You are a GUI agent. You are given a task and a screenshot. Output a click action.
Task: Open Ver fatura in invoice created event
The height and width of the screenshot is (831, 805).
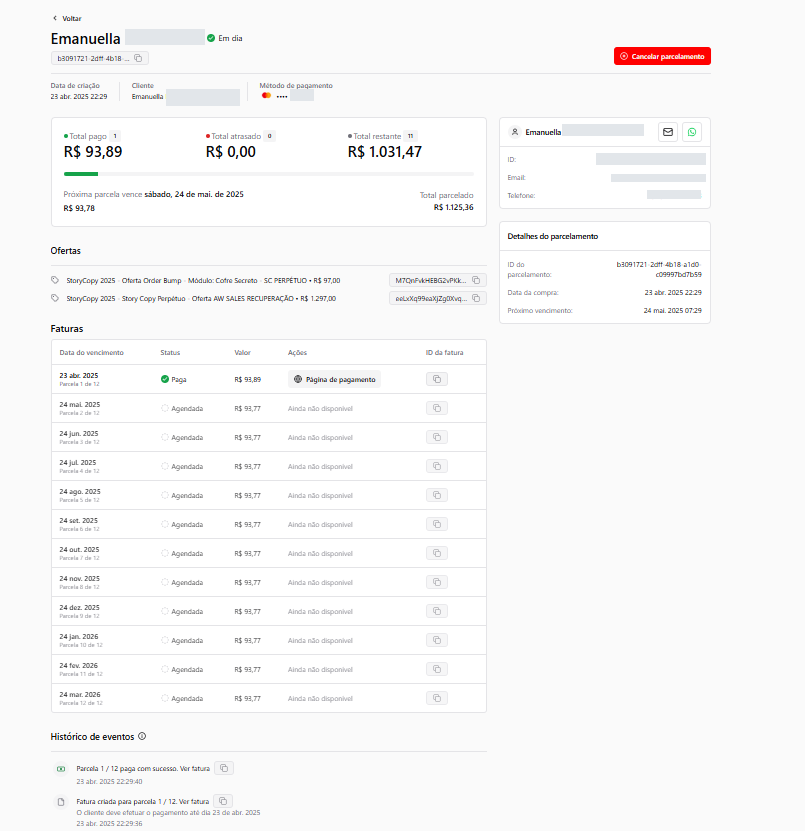(193, 802)
